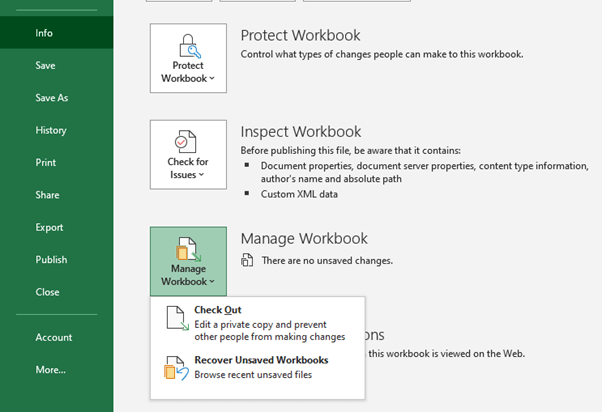602x412 pixels.
Task: Open the Account page
Action: [54, 337]
